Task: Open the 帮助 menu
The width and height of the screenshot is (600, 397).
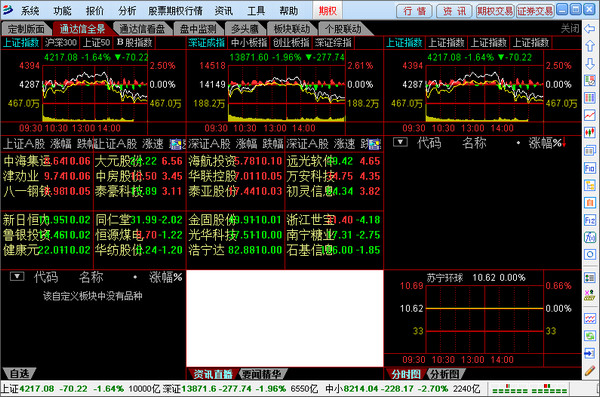Action: (289, 11)
